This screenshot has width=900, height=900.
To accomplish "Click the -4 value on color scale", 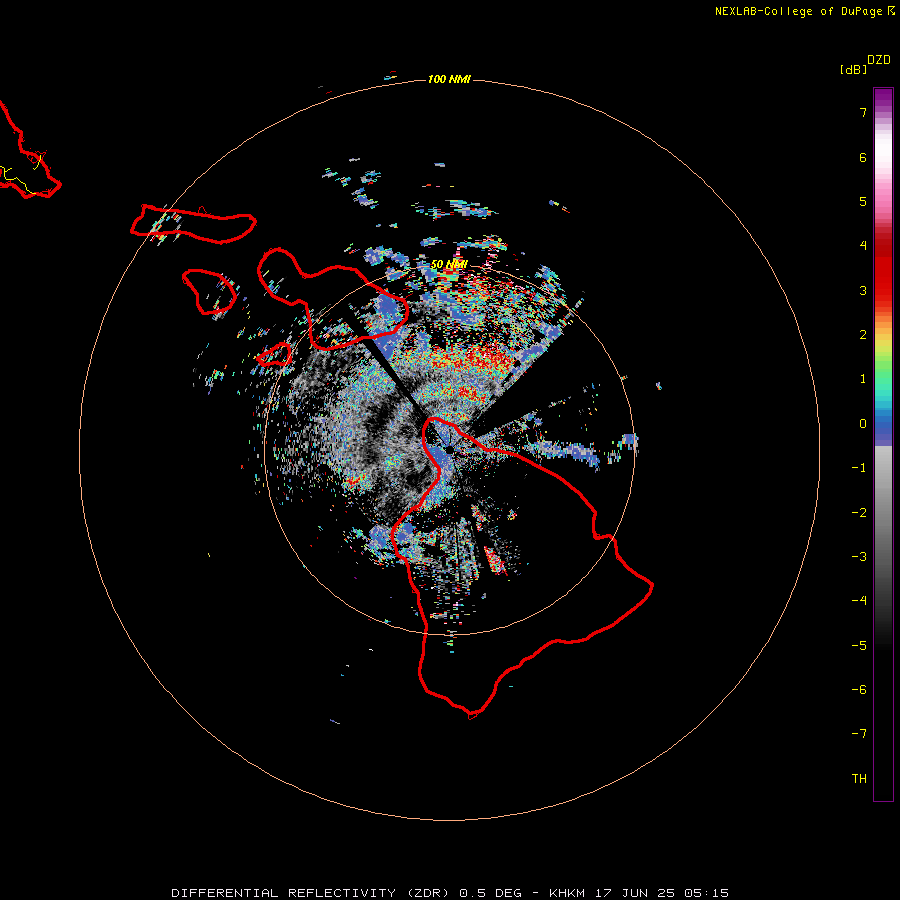I will coord(859,600).
